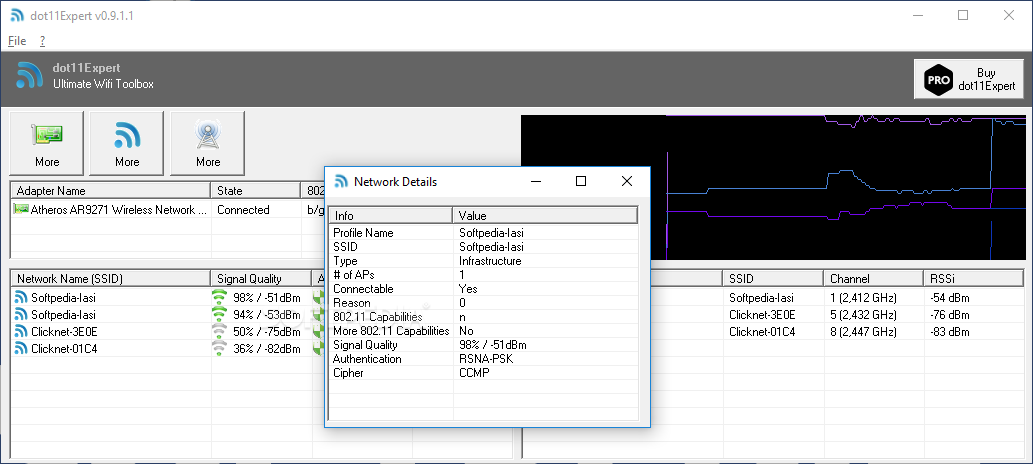1033x464 pixels.
Task: Click the -83 dBm RSSi value
Action: coord(949,332)
